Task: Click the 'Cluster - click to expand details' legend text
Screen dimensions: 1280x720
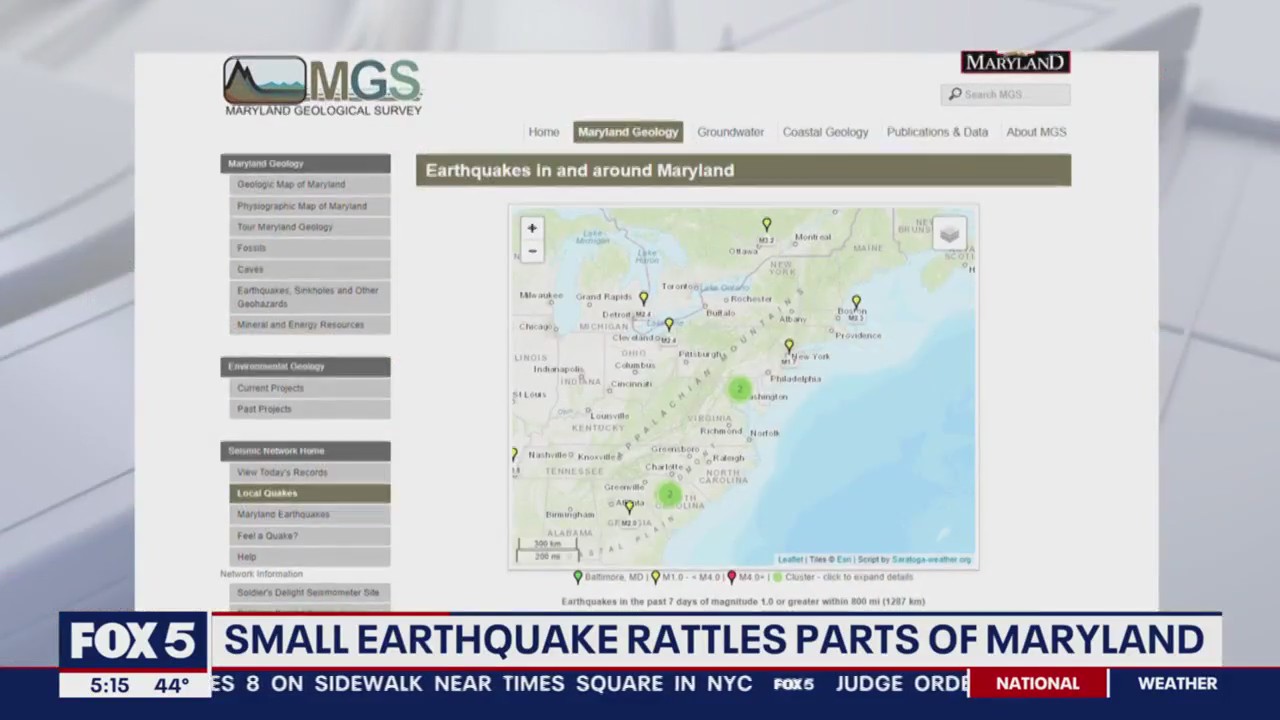Action: click(849, 577)
